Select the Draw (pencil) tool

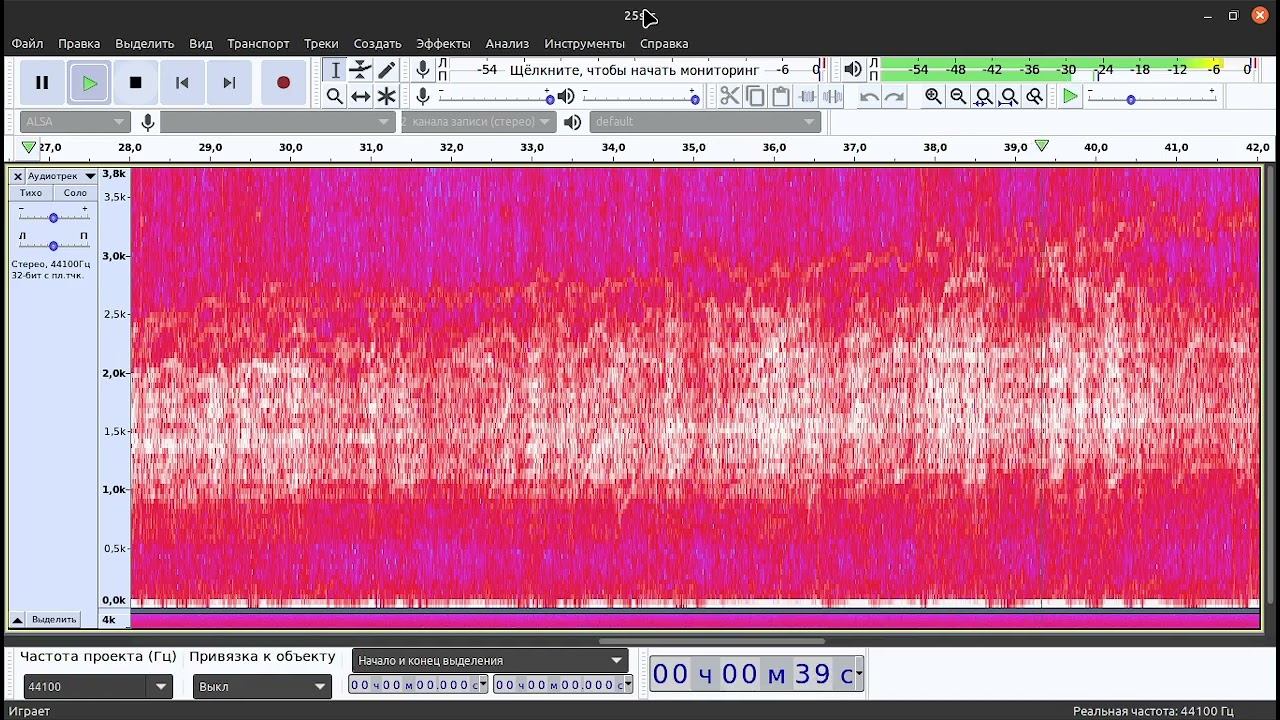386,70
